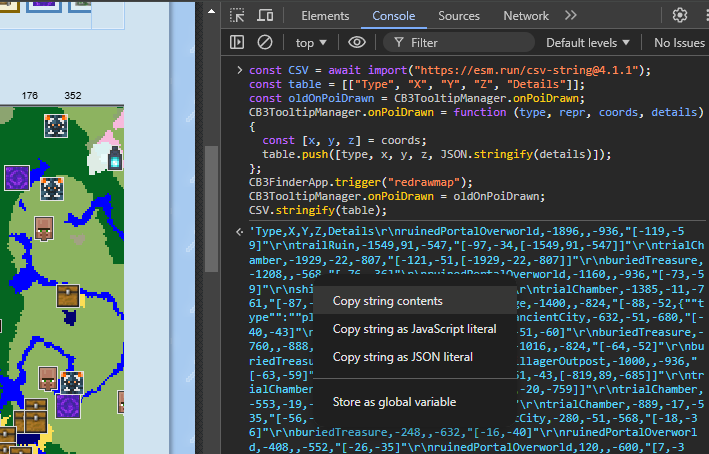Switch to the Elements tab
The image size is (709, 454).
[325, 16]
